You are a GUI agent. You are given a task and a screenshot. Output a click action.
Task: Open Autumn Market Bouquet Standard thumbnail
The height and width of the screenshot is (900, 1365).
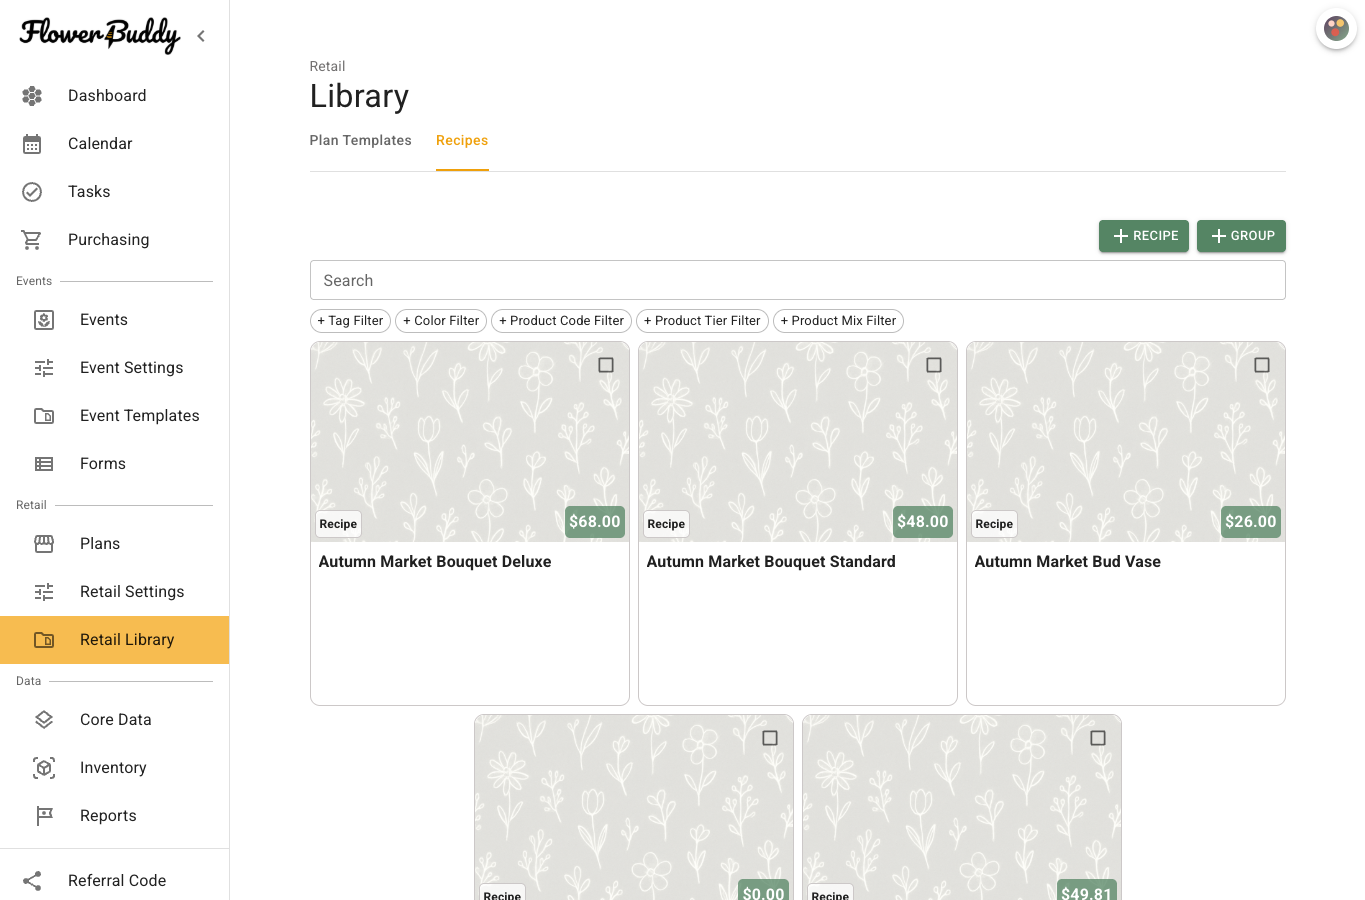pos(798,442)
